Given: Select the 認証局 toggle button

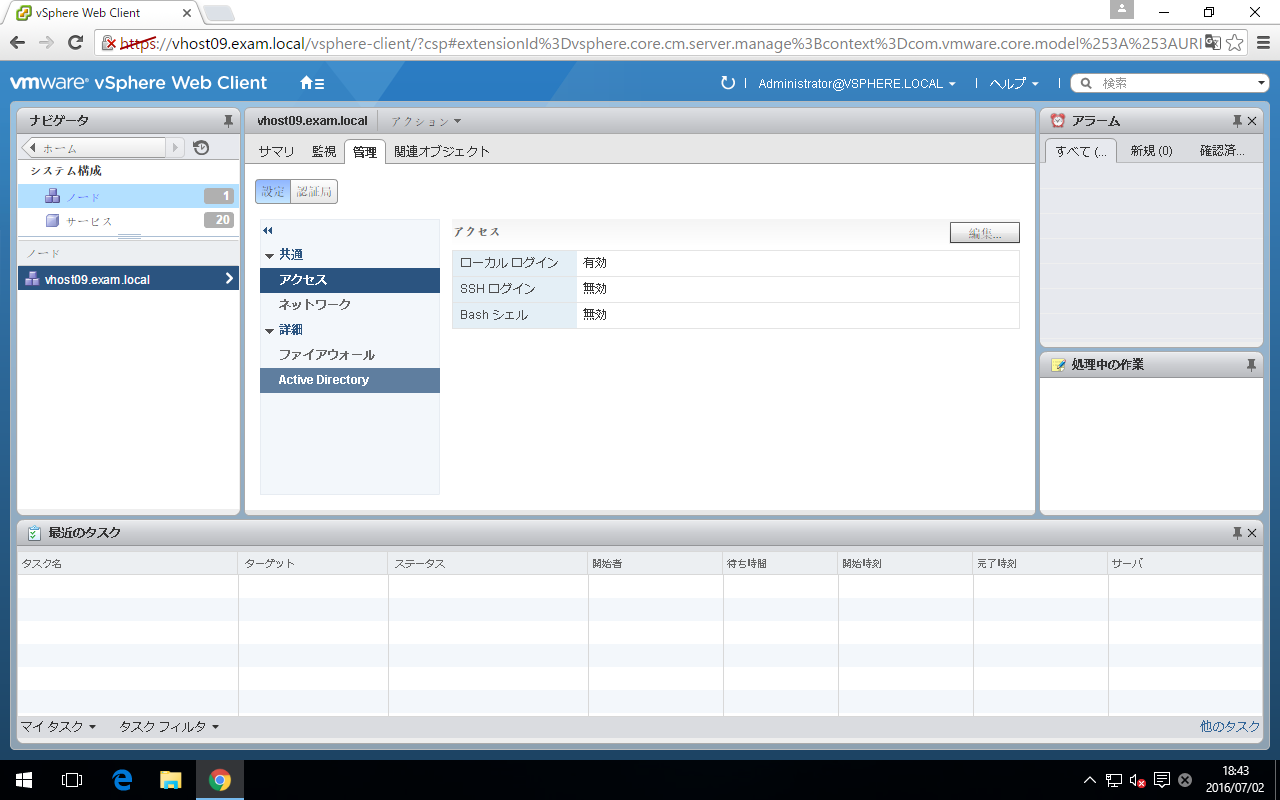Looking at the screenshot, I should click(314, 192).
